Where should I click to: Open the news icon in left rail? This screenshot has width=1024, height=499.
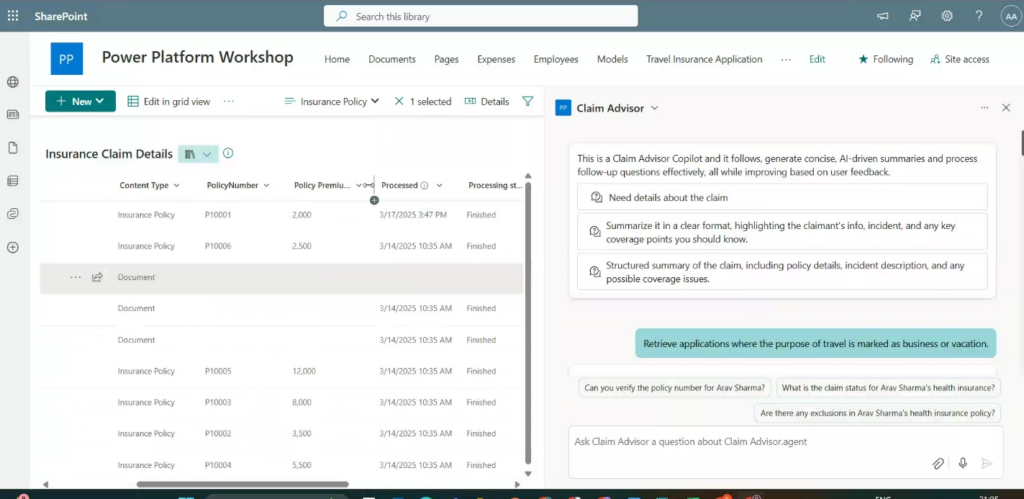[x=12, y=114]
